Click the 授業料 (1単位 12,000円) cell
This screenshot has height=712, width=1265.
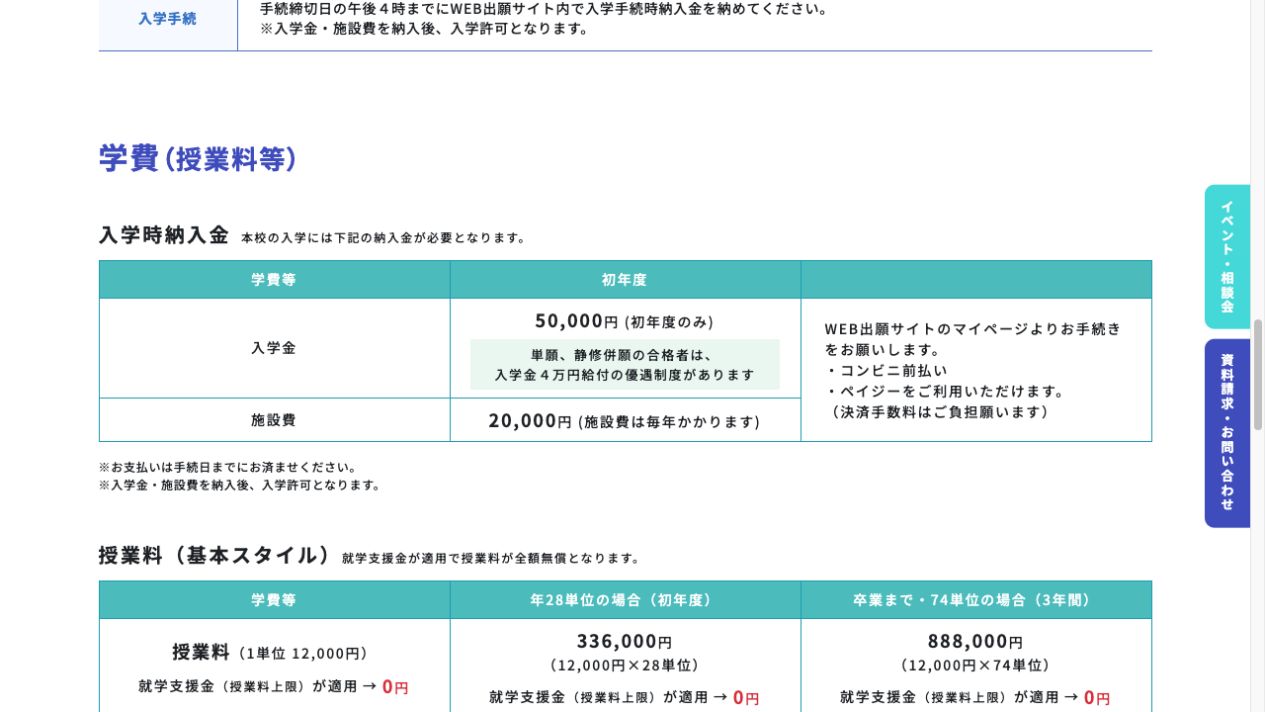[x=274, y=652]
